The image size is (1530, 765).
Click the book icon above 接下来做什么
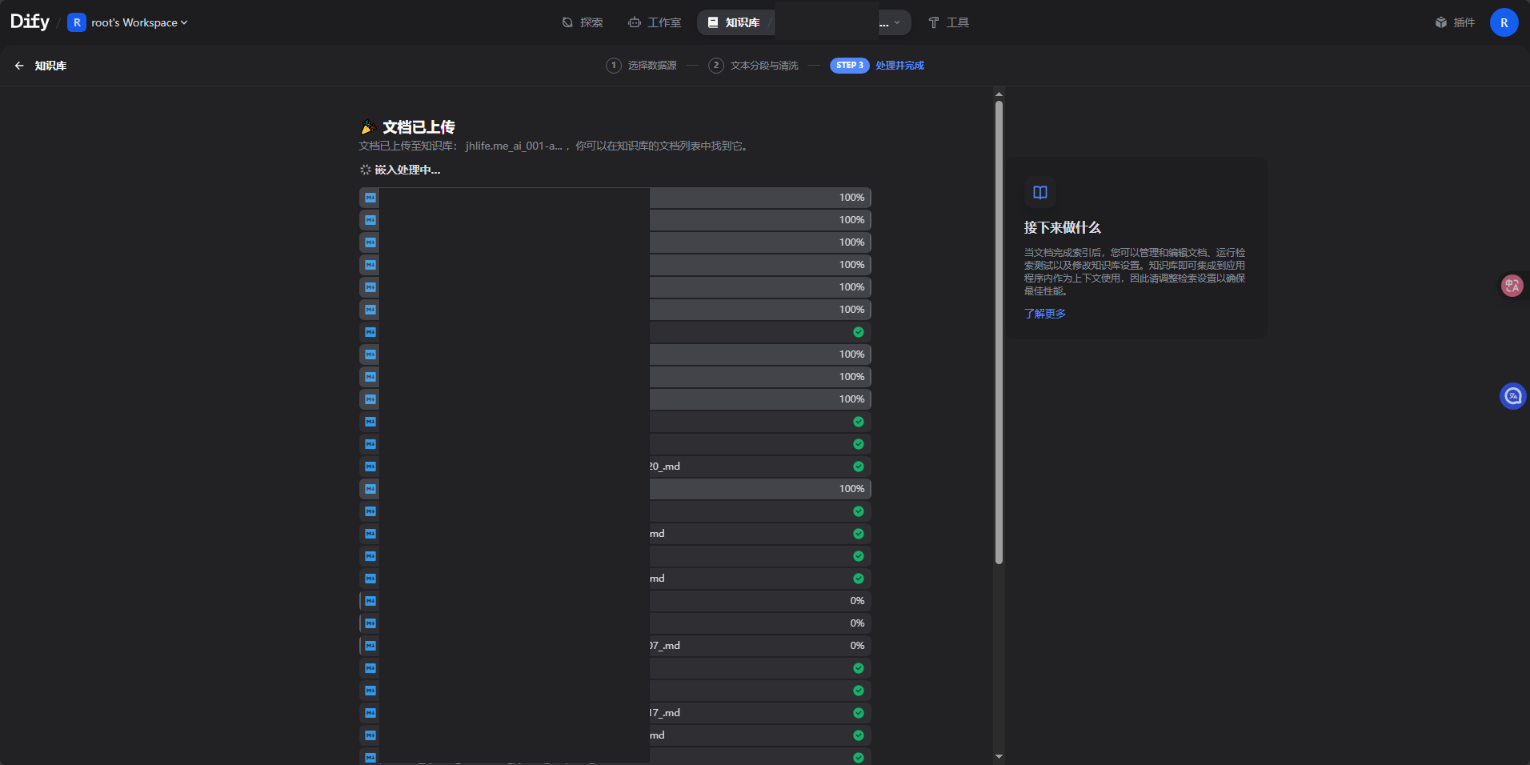coord(1040,192)
